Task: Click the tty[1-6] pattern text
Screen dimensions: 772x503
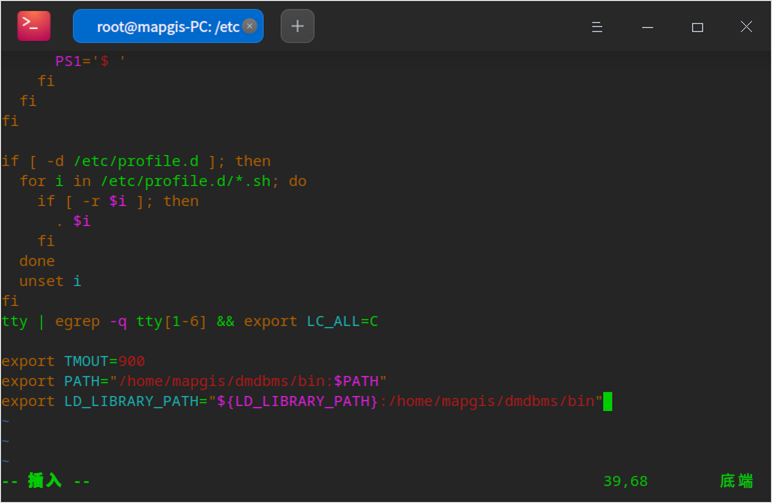Action: coord(171,321)
